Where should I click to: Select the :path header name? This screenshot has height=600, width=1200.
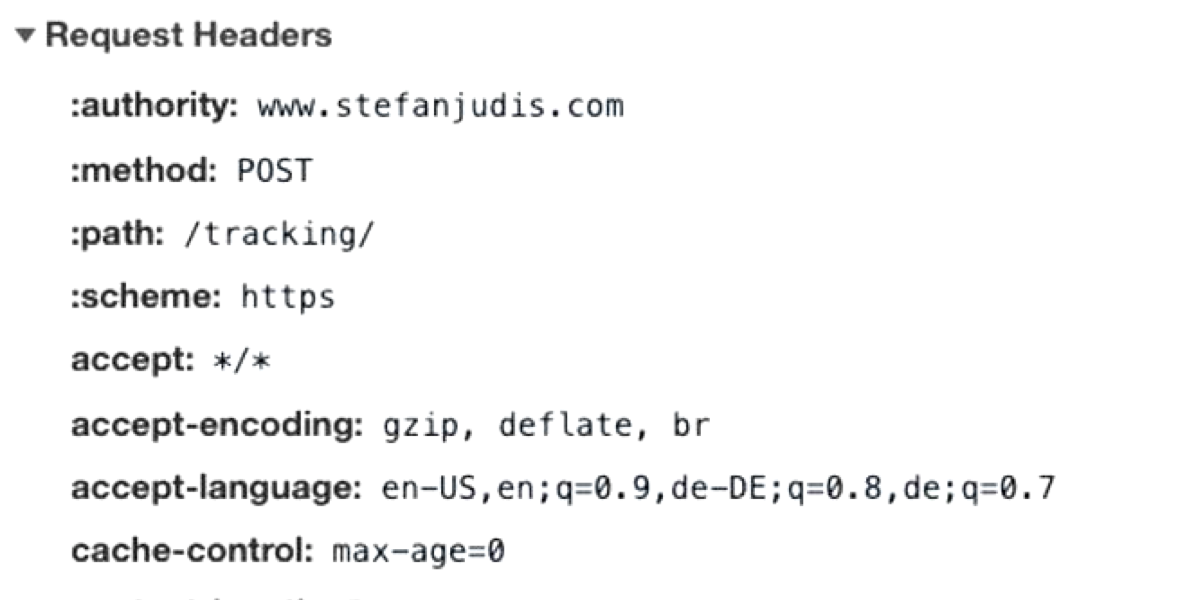(x=117, y=234)
